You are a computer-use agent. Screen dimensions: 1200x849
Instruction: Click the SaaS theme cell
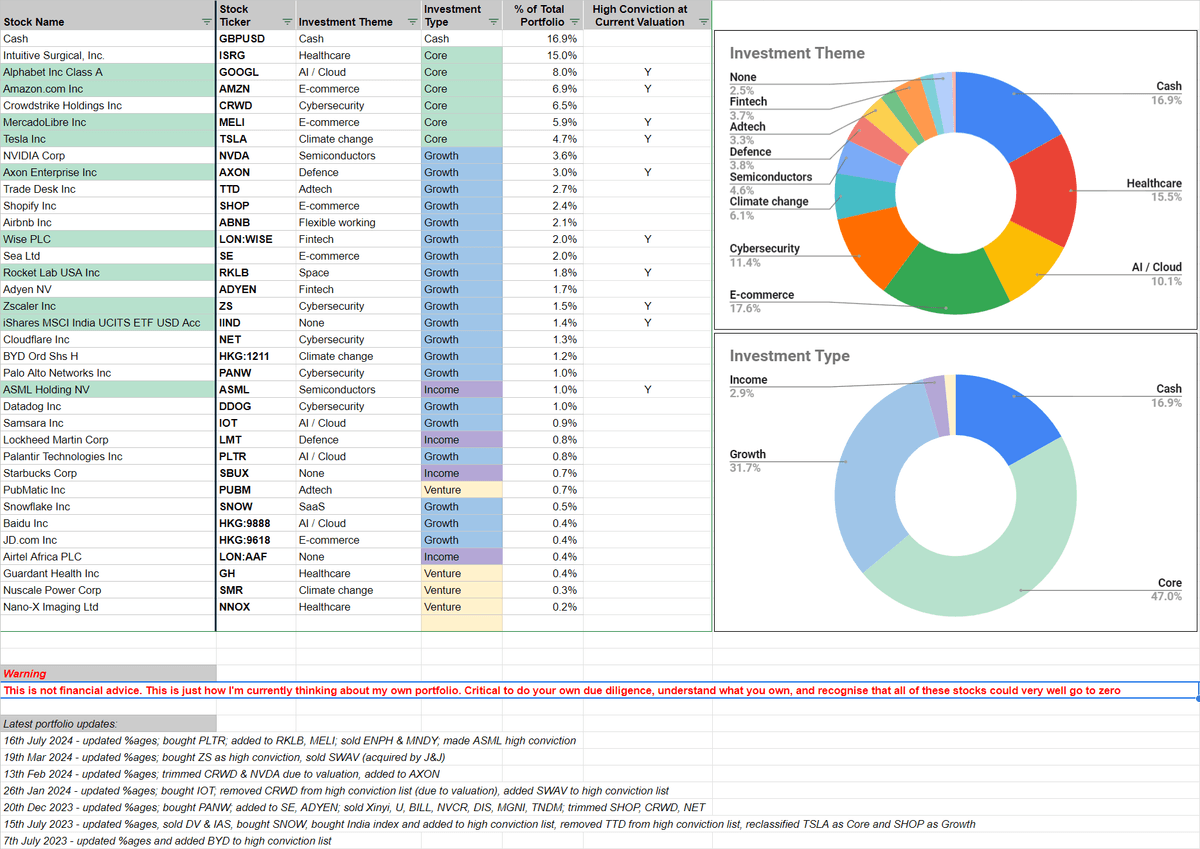tap(358, 506)
